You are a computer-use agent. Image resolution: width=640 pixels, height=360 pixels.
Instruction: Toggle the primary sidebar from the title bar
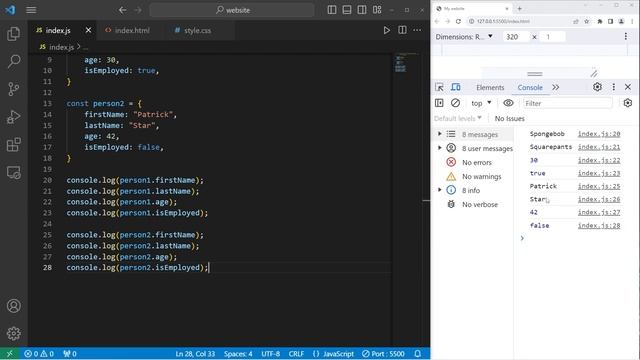pos(332,10)
